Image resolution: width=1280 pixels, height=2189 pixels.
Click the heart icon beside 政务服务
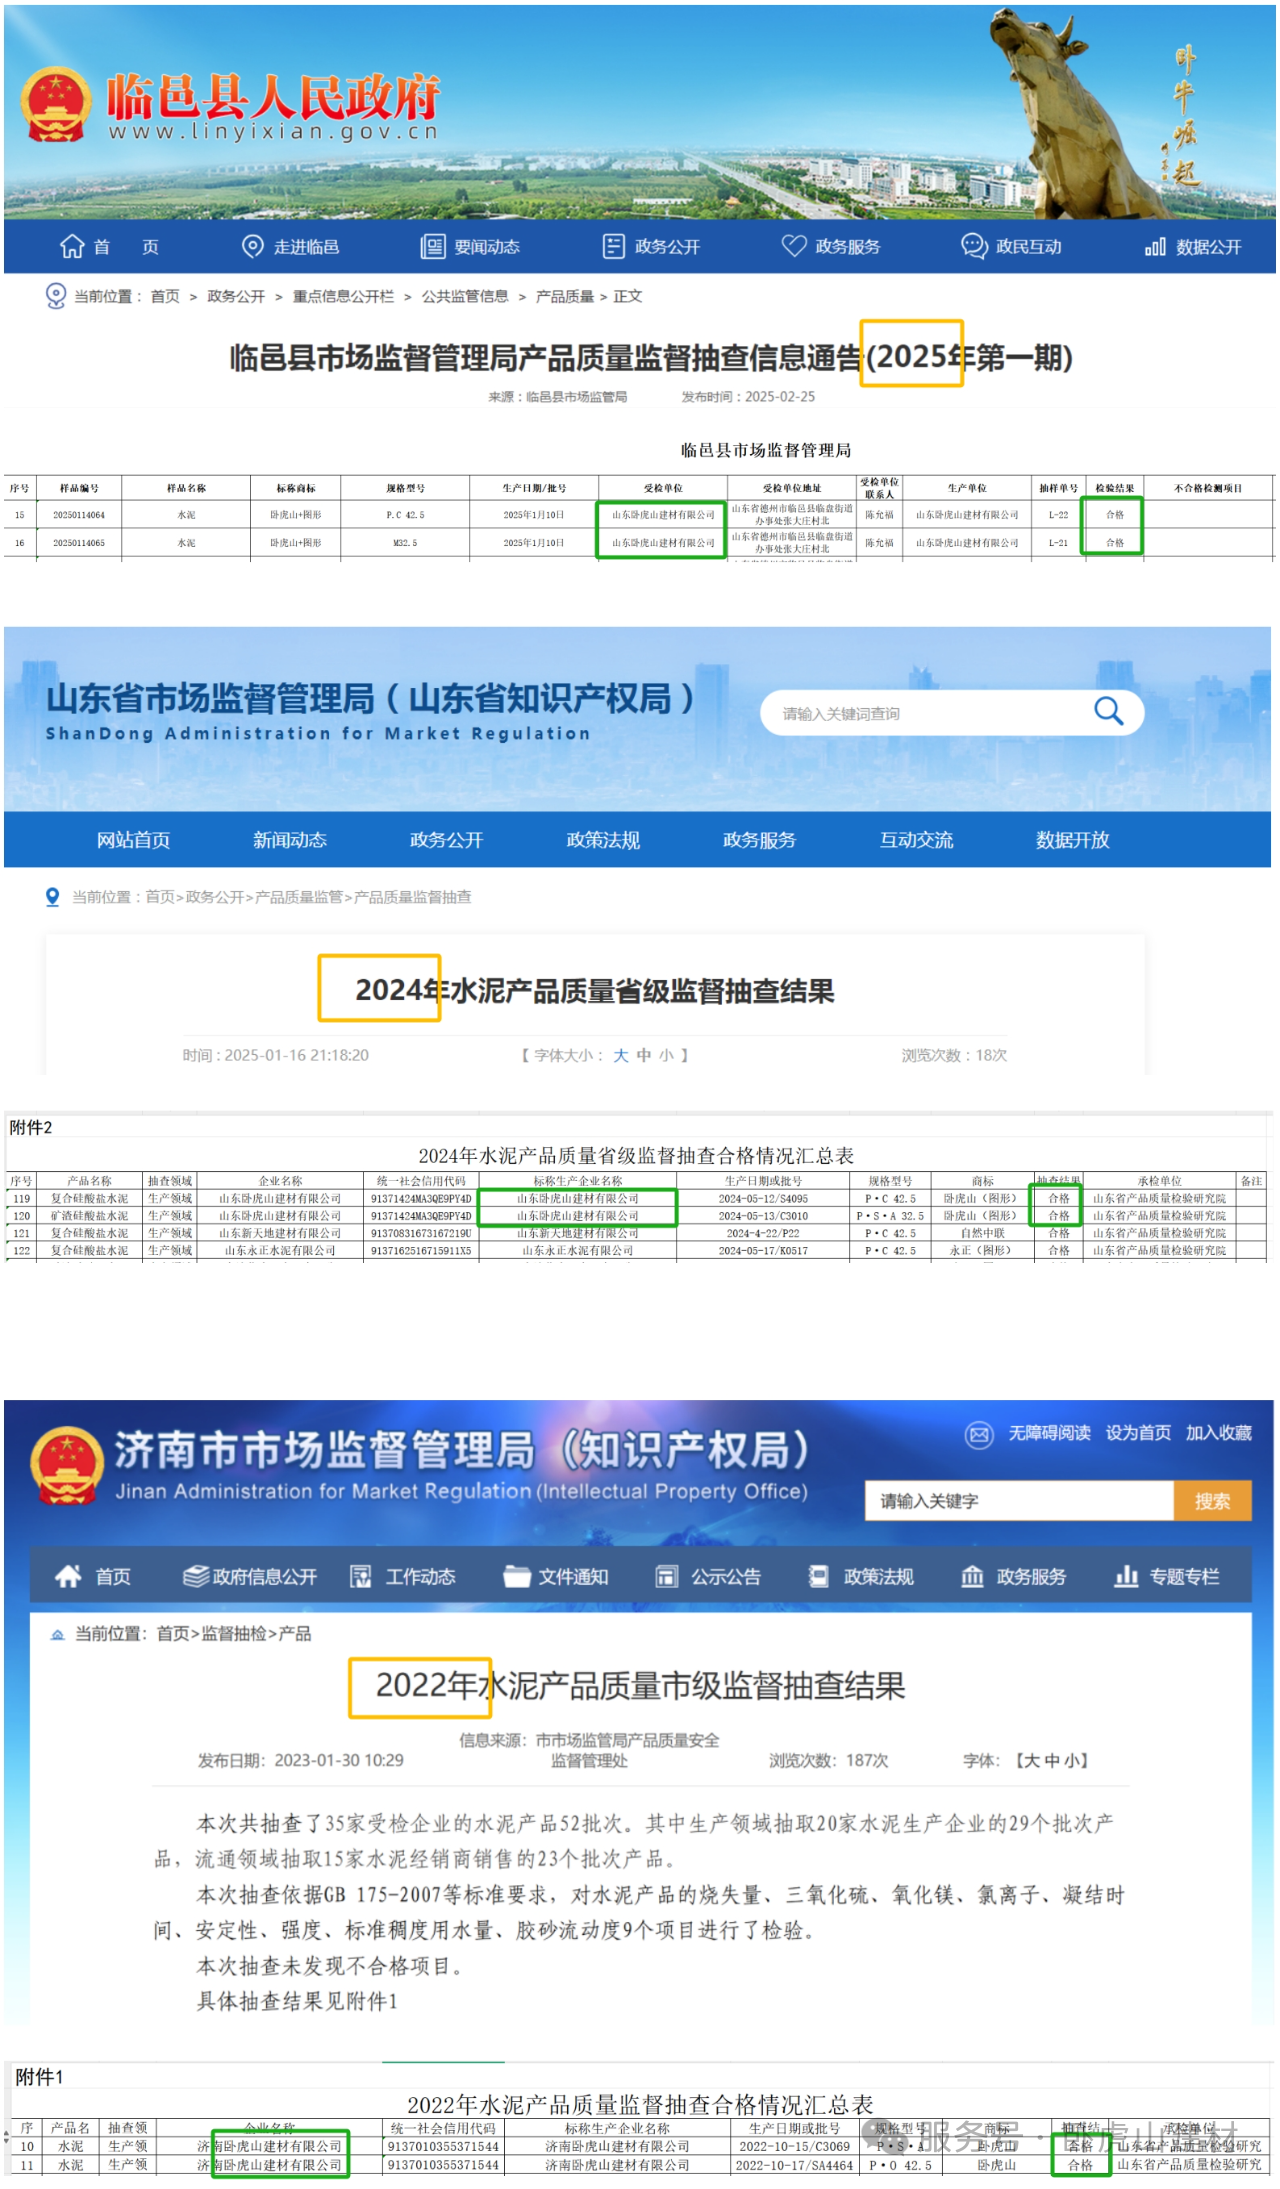click(x=794, y=246)
